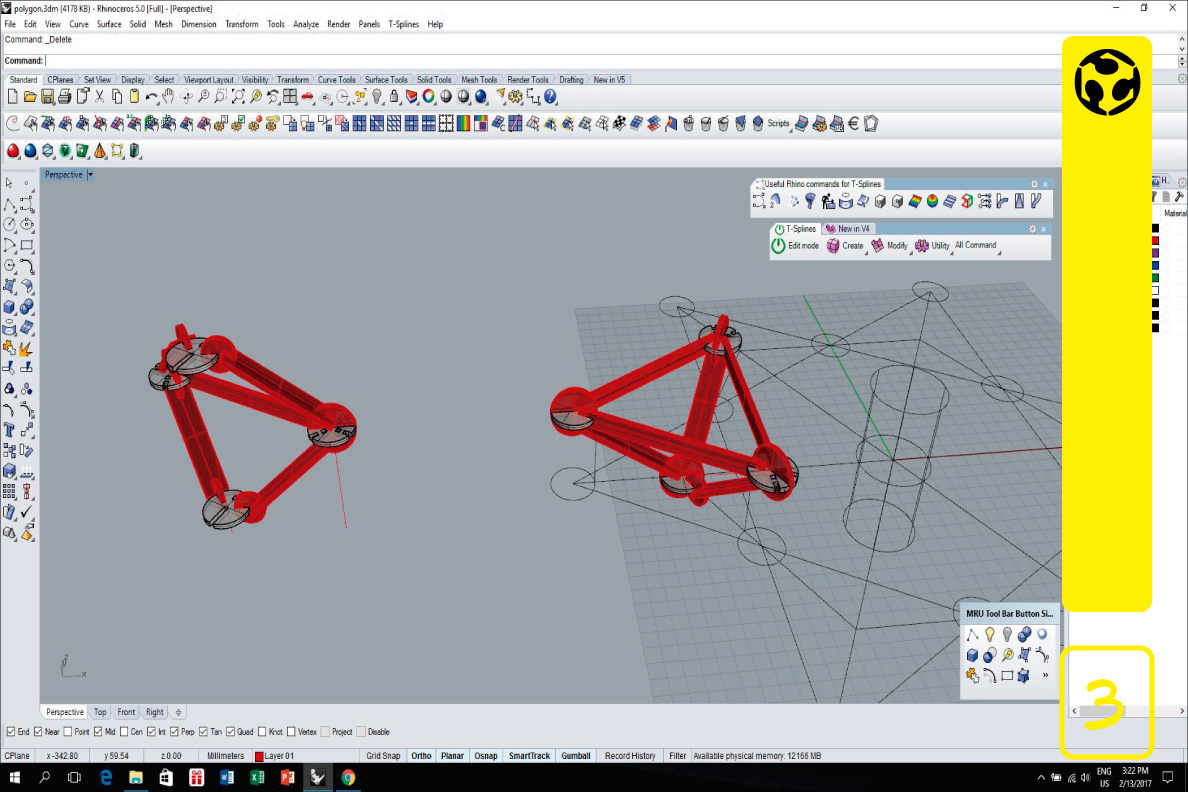
Task: Click the T-Splines Edit mode power icon
Action: (x=779, y=246)
